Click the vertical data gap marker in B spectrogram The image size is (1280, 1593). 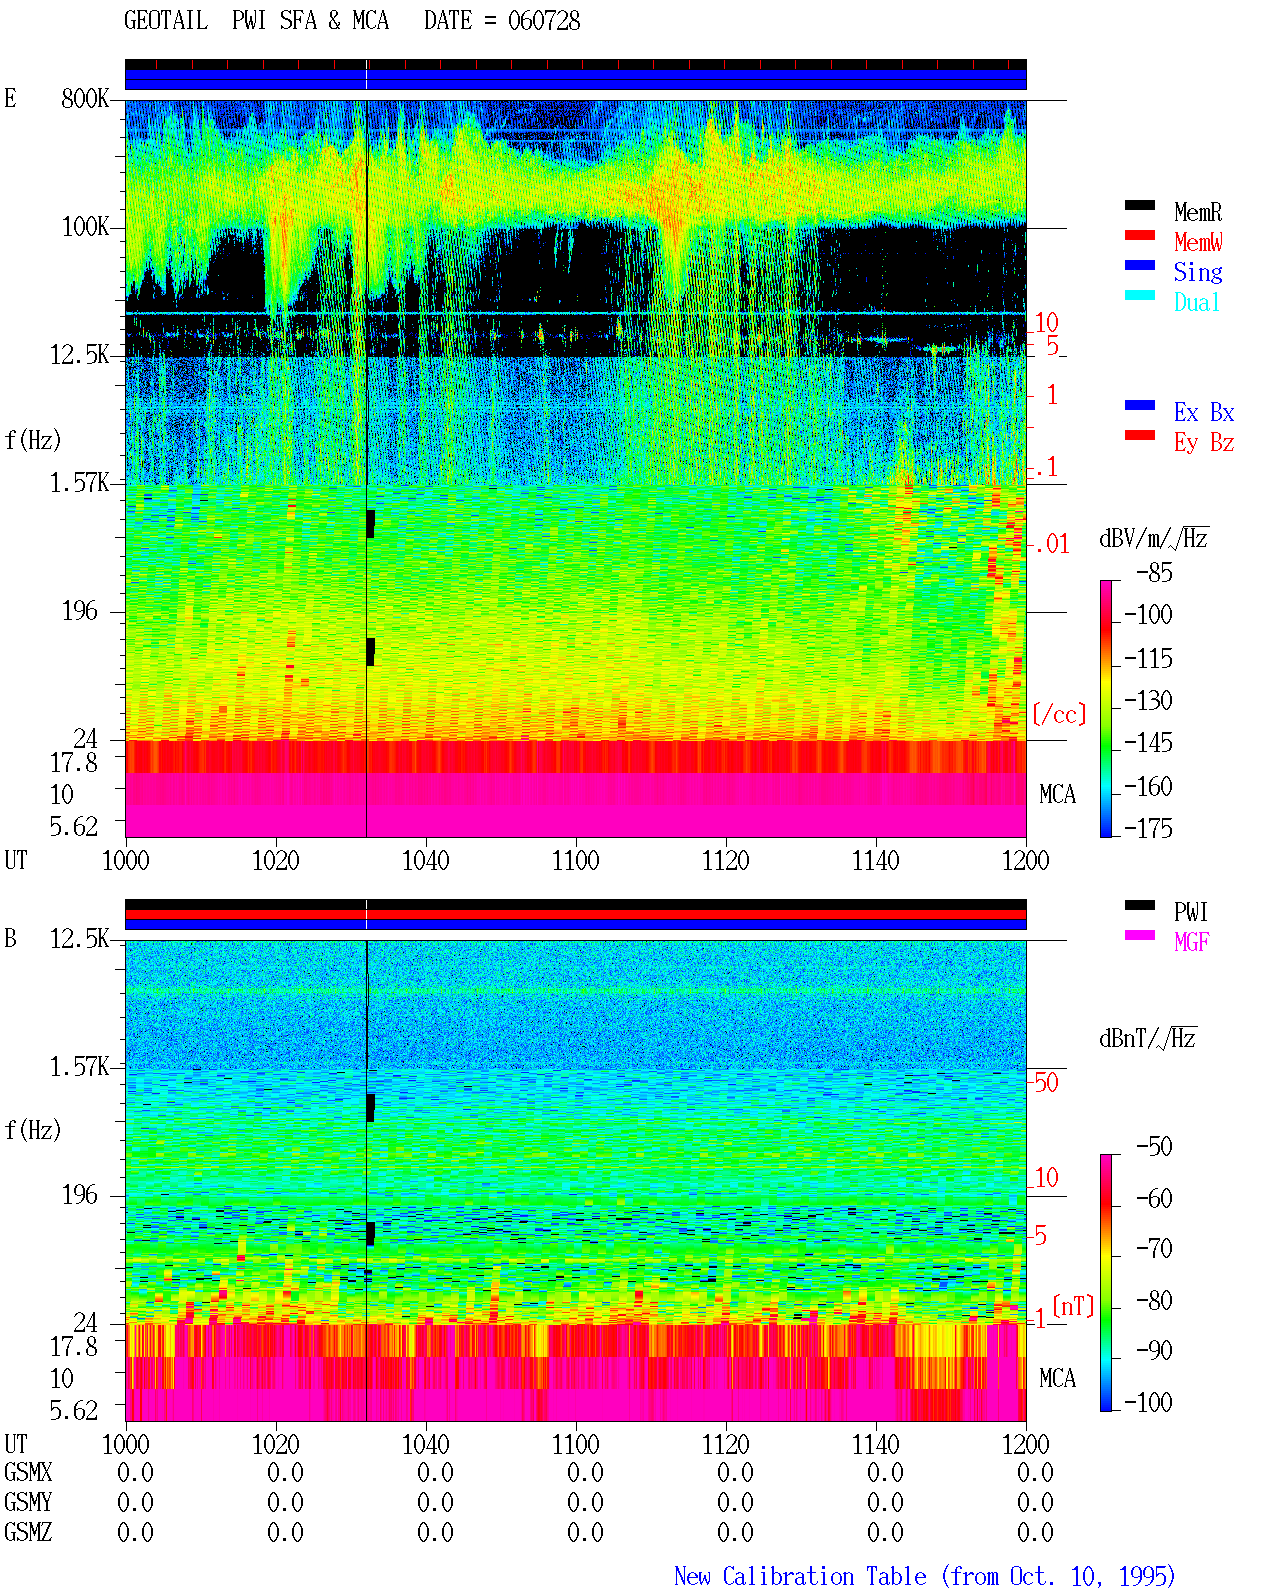[367, 1180]
